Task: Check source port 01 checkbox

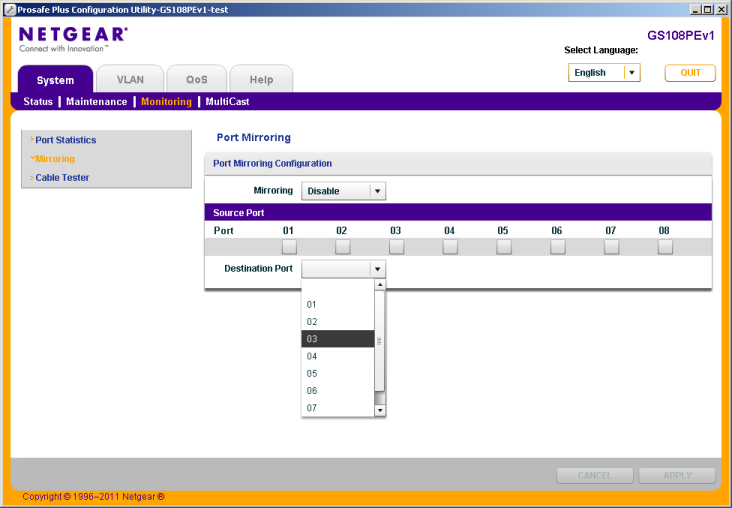Action: coord(289,247)
